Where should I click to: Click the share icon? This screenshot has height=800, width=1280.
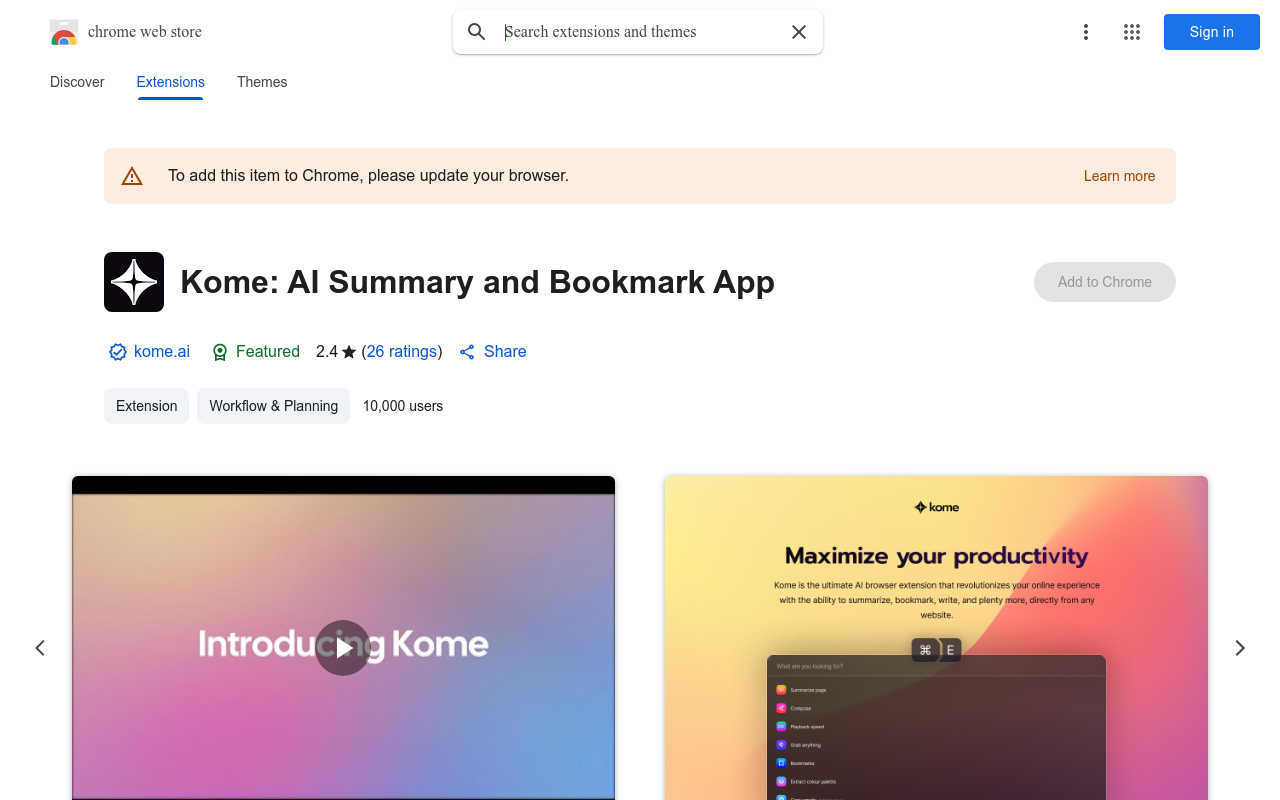[x=467, y=352]
